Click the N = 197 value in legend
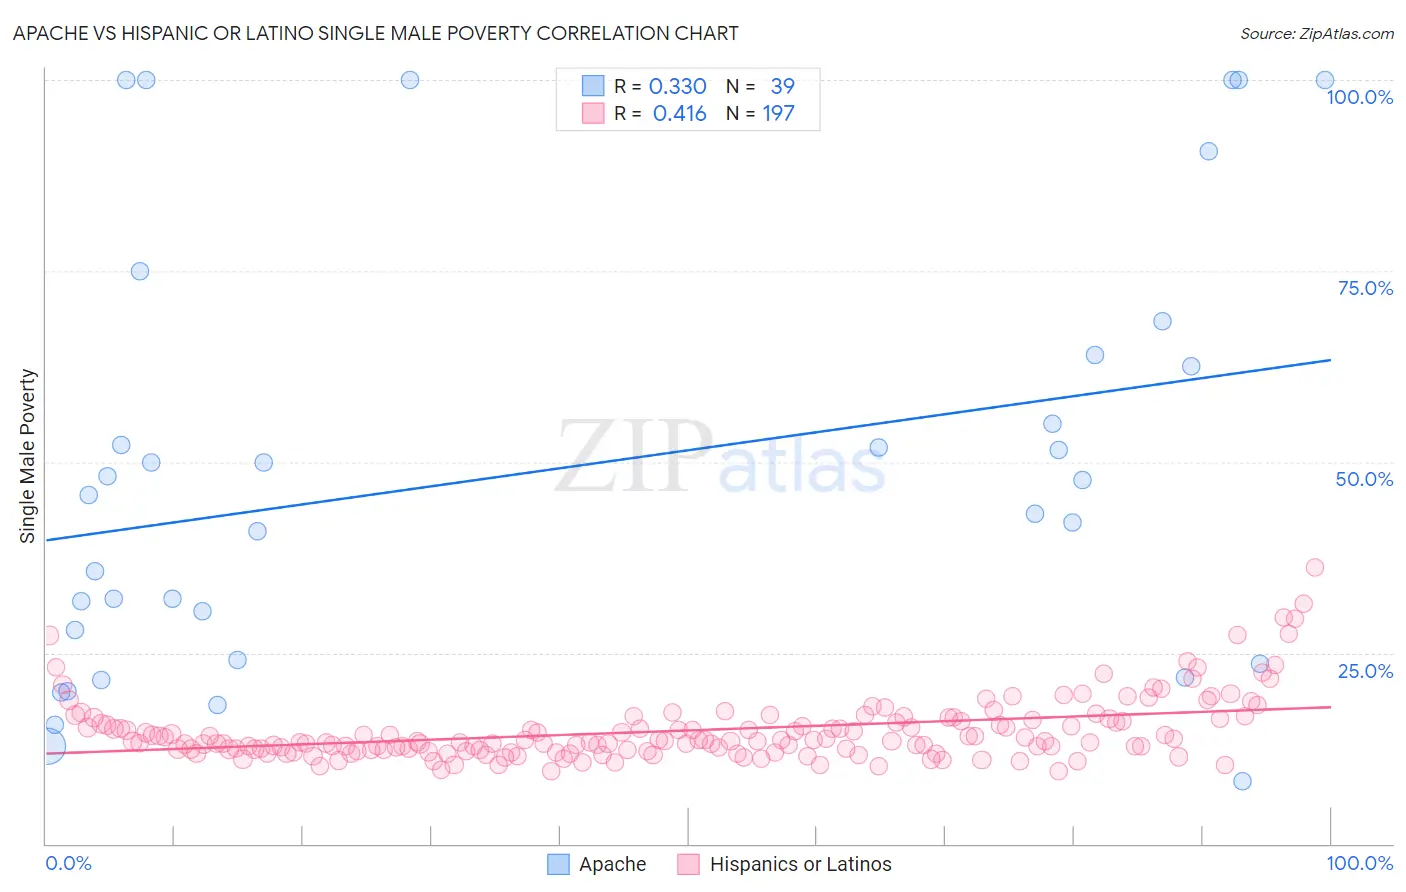This screenshot has height=892, width=1406. pos(760,113)
